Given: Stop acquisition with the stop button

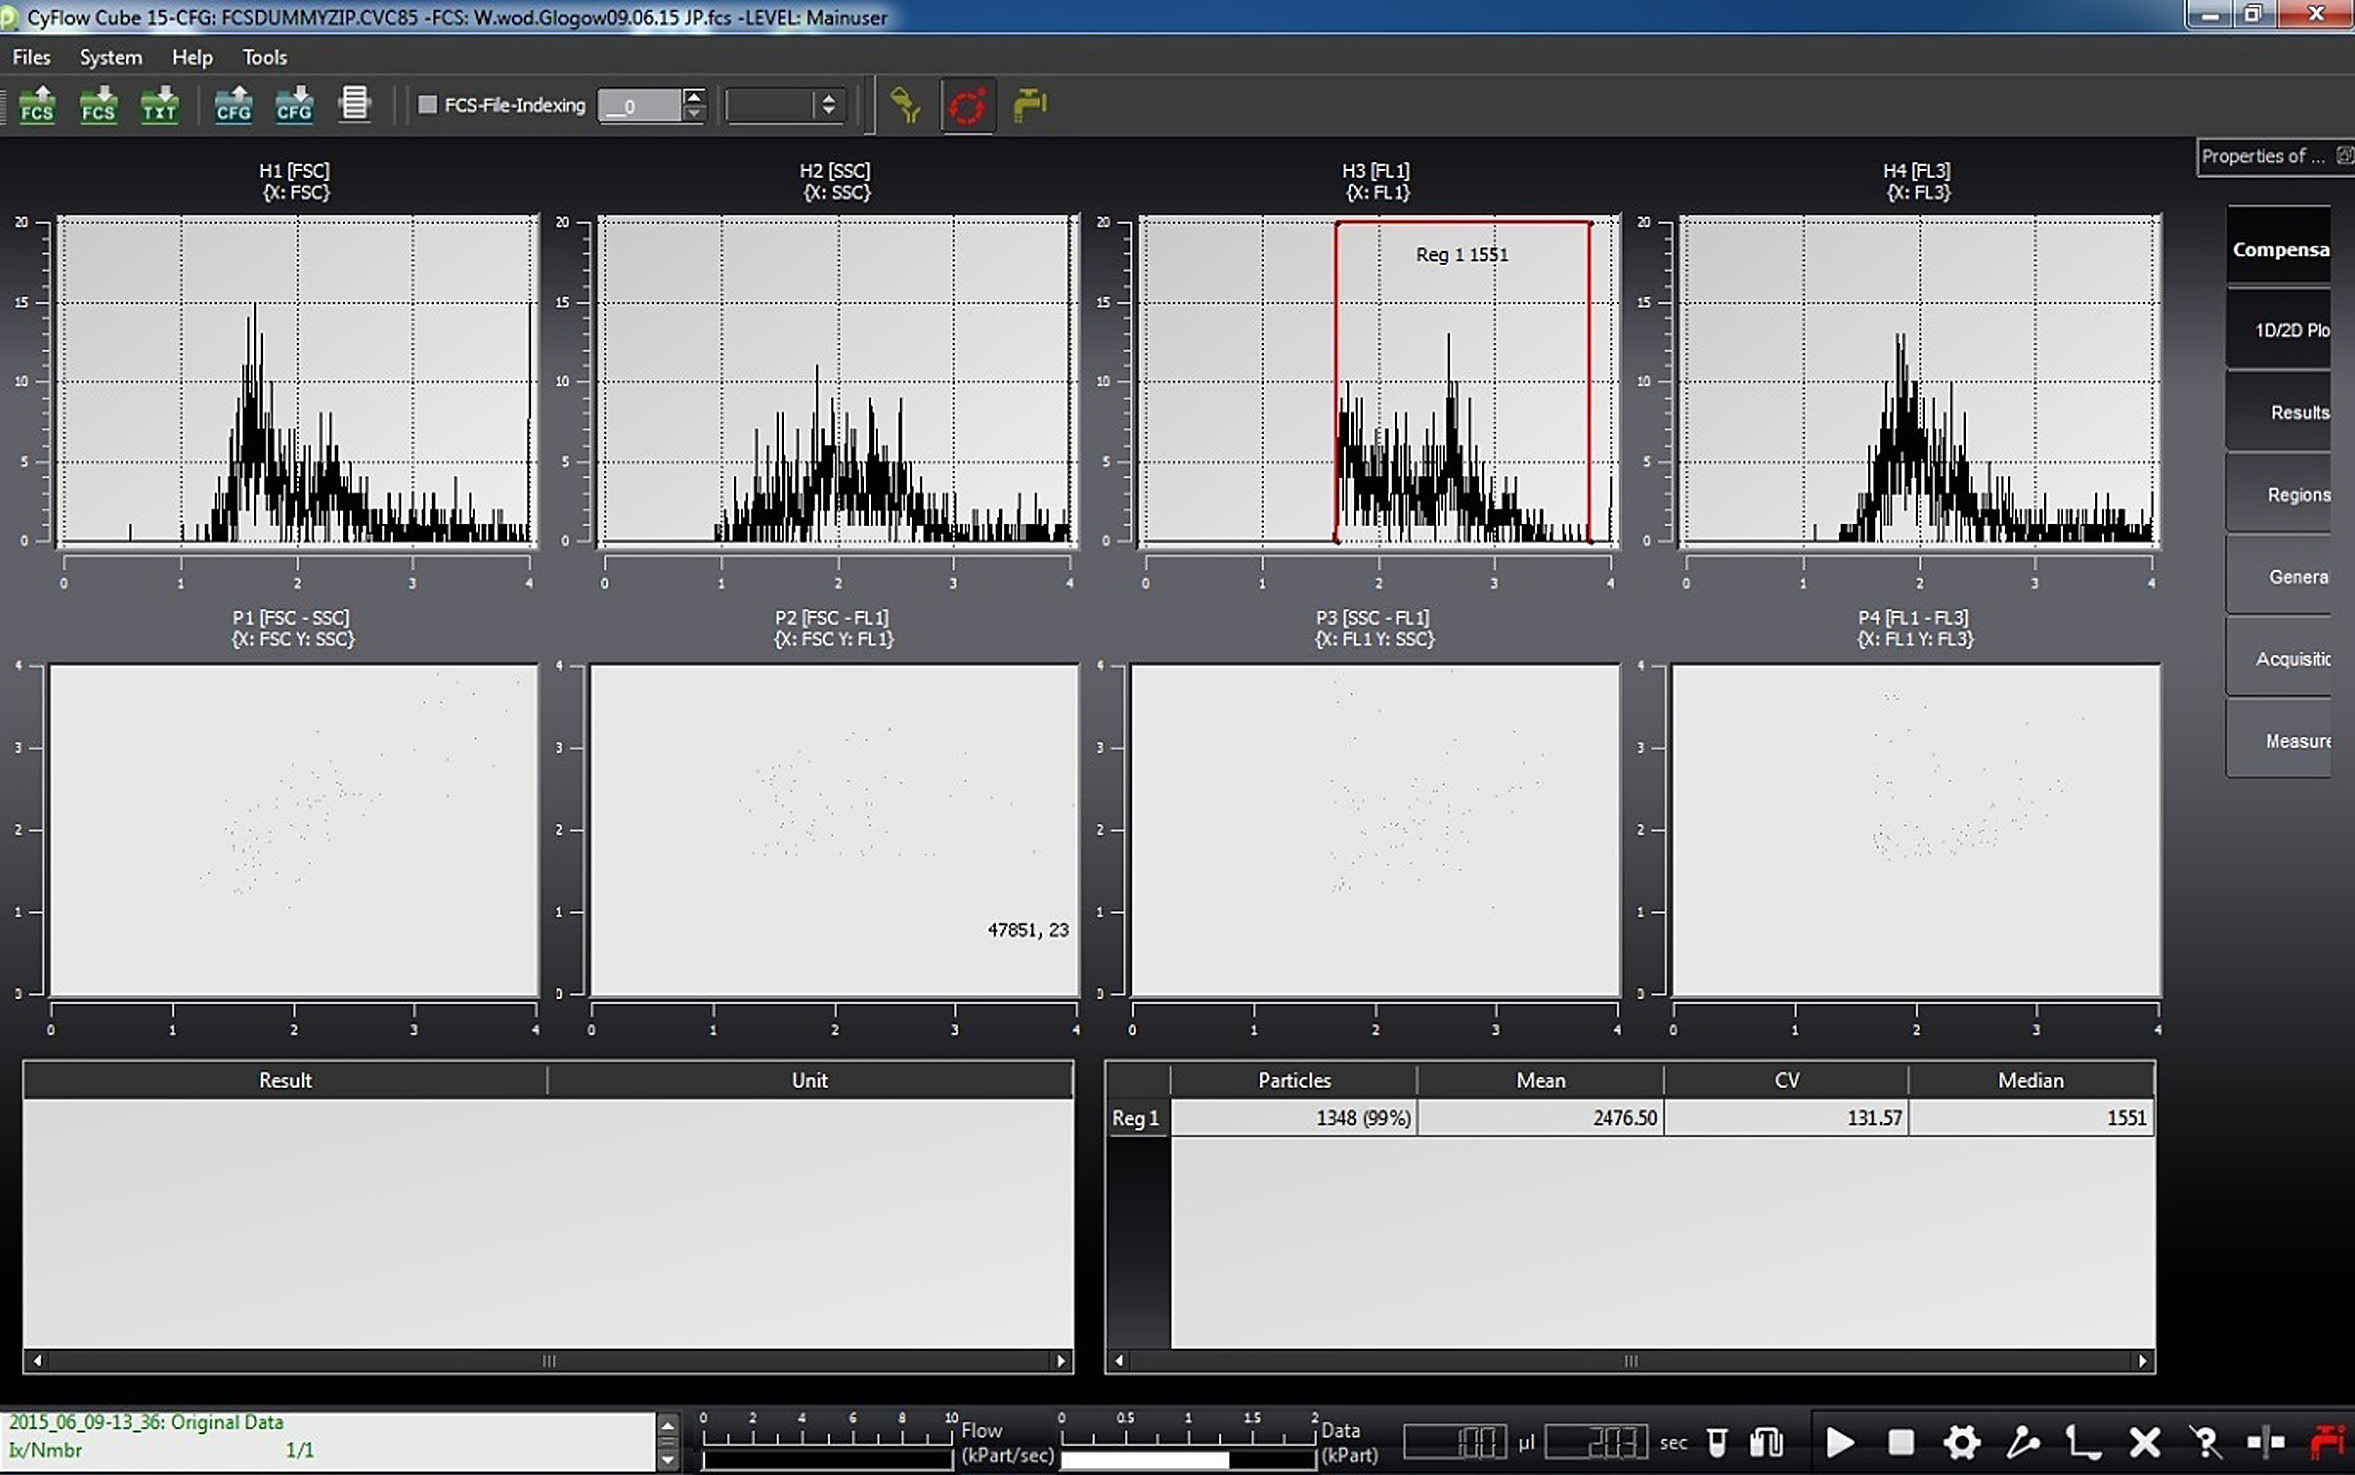Looking at the screenshot, I should point(1900,1442).
